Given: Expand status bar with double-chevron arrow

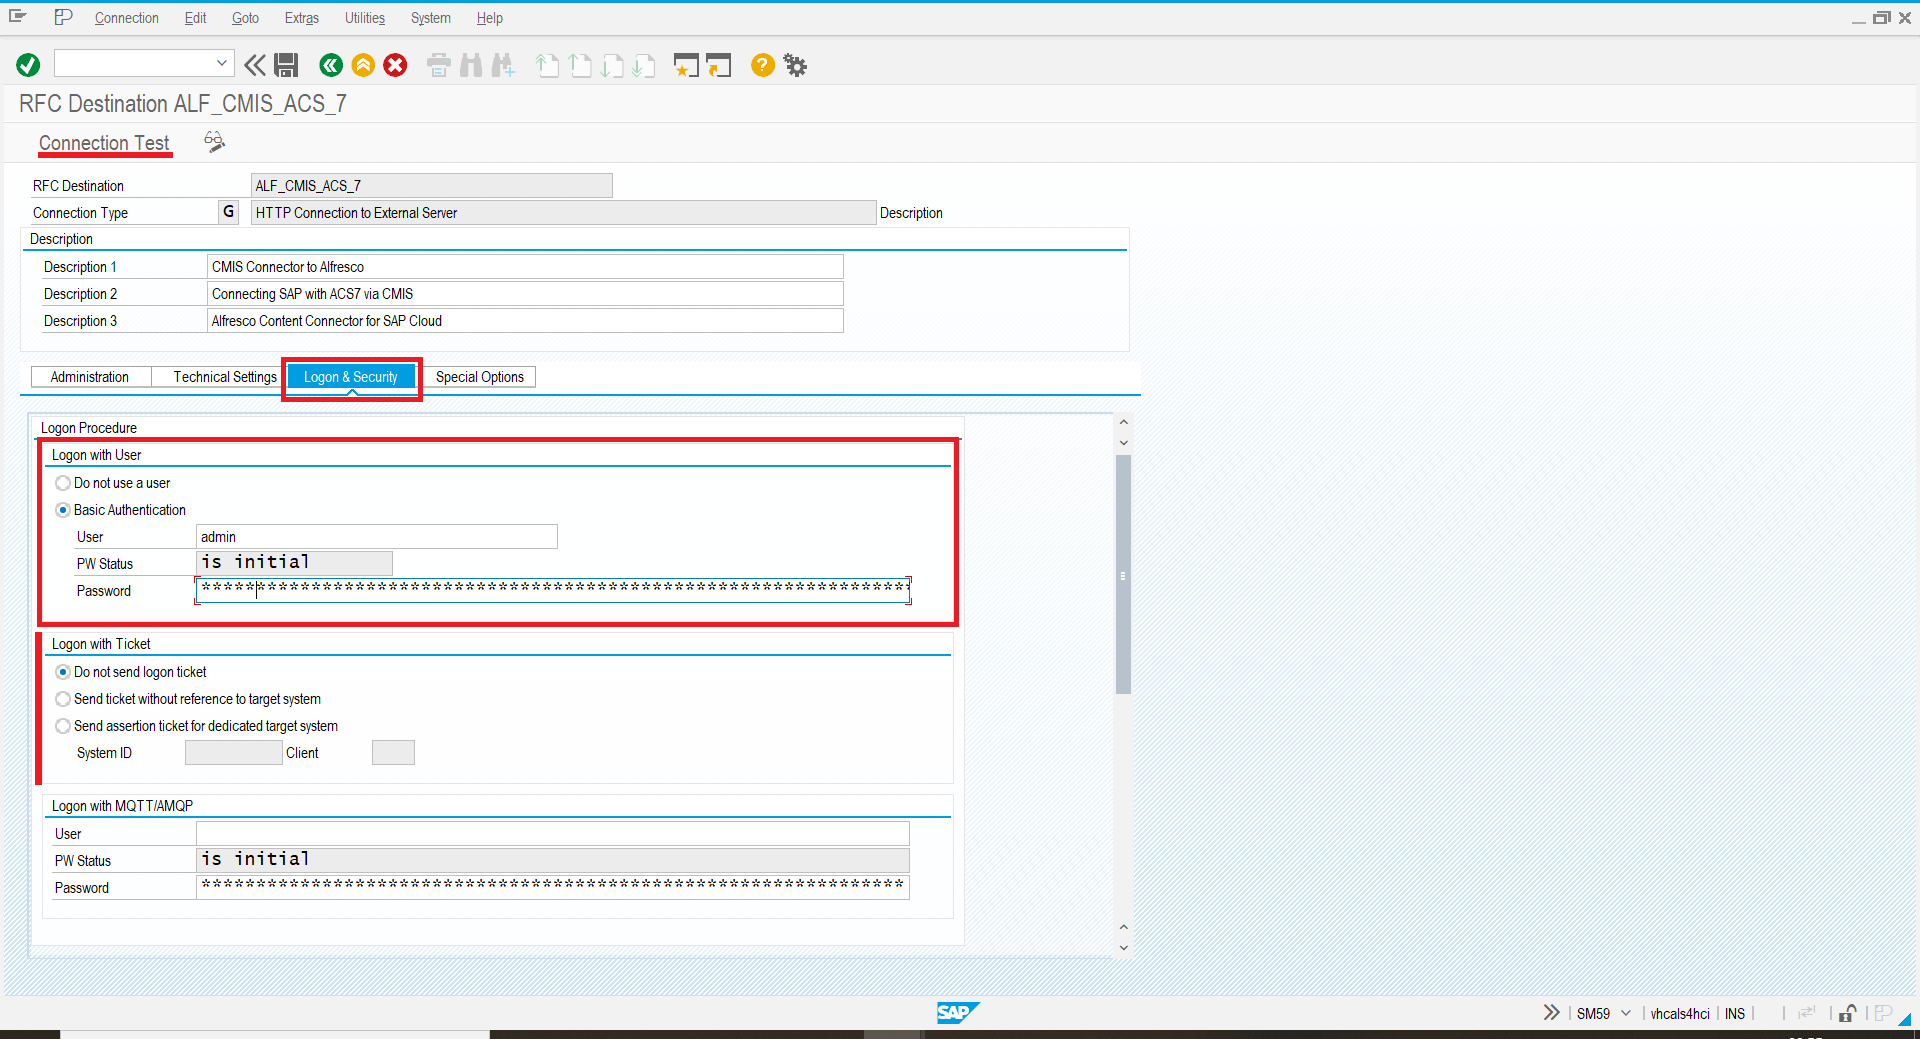Looking at the screenshot, I should tap(1551, 1013).
